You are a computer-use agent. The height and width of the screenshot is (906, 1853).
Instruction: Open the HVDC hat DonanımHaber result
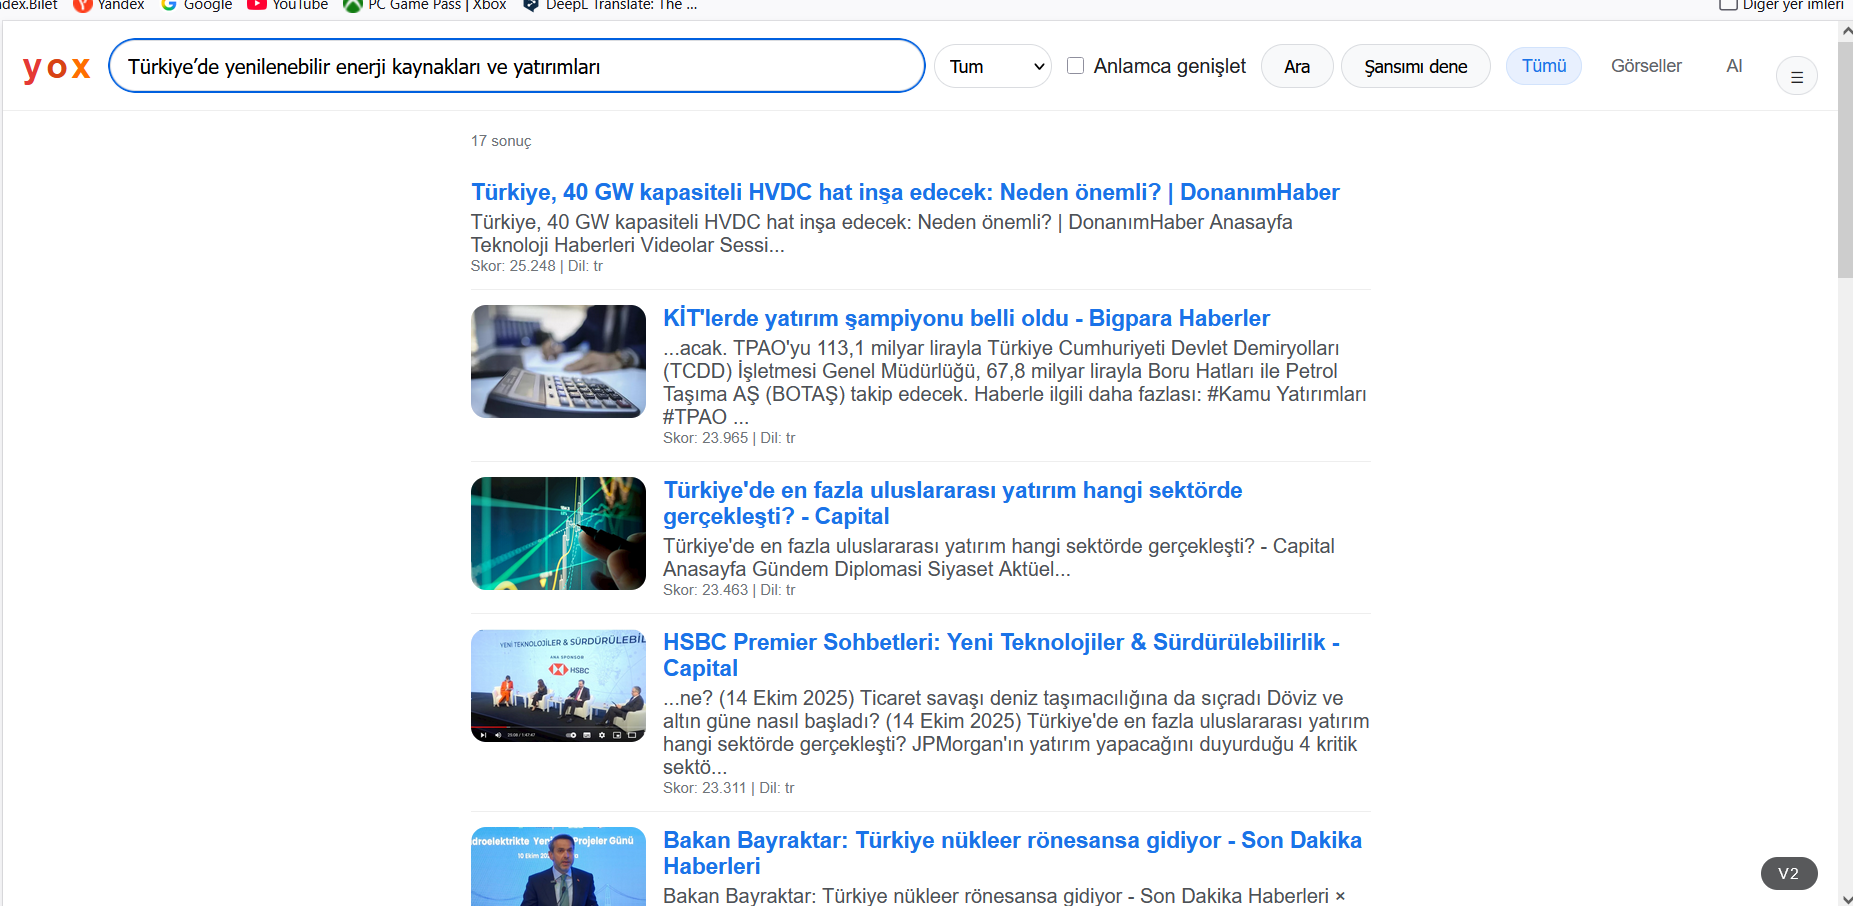[x=905, y=192]
